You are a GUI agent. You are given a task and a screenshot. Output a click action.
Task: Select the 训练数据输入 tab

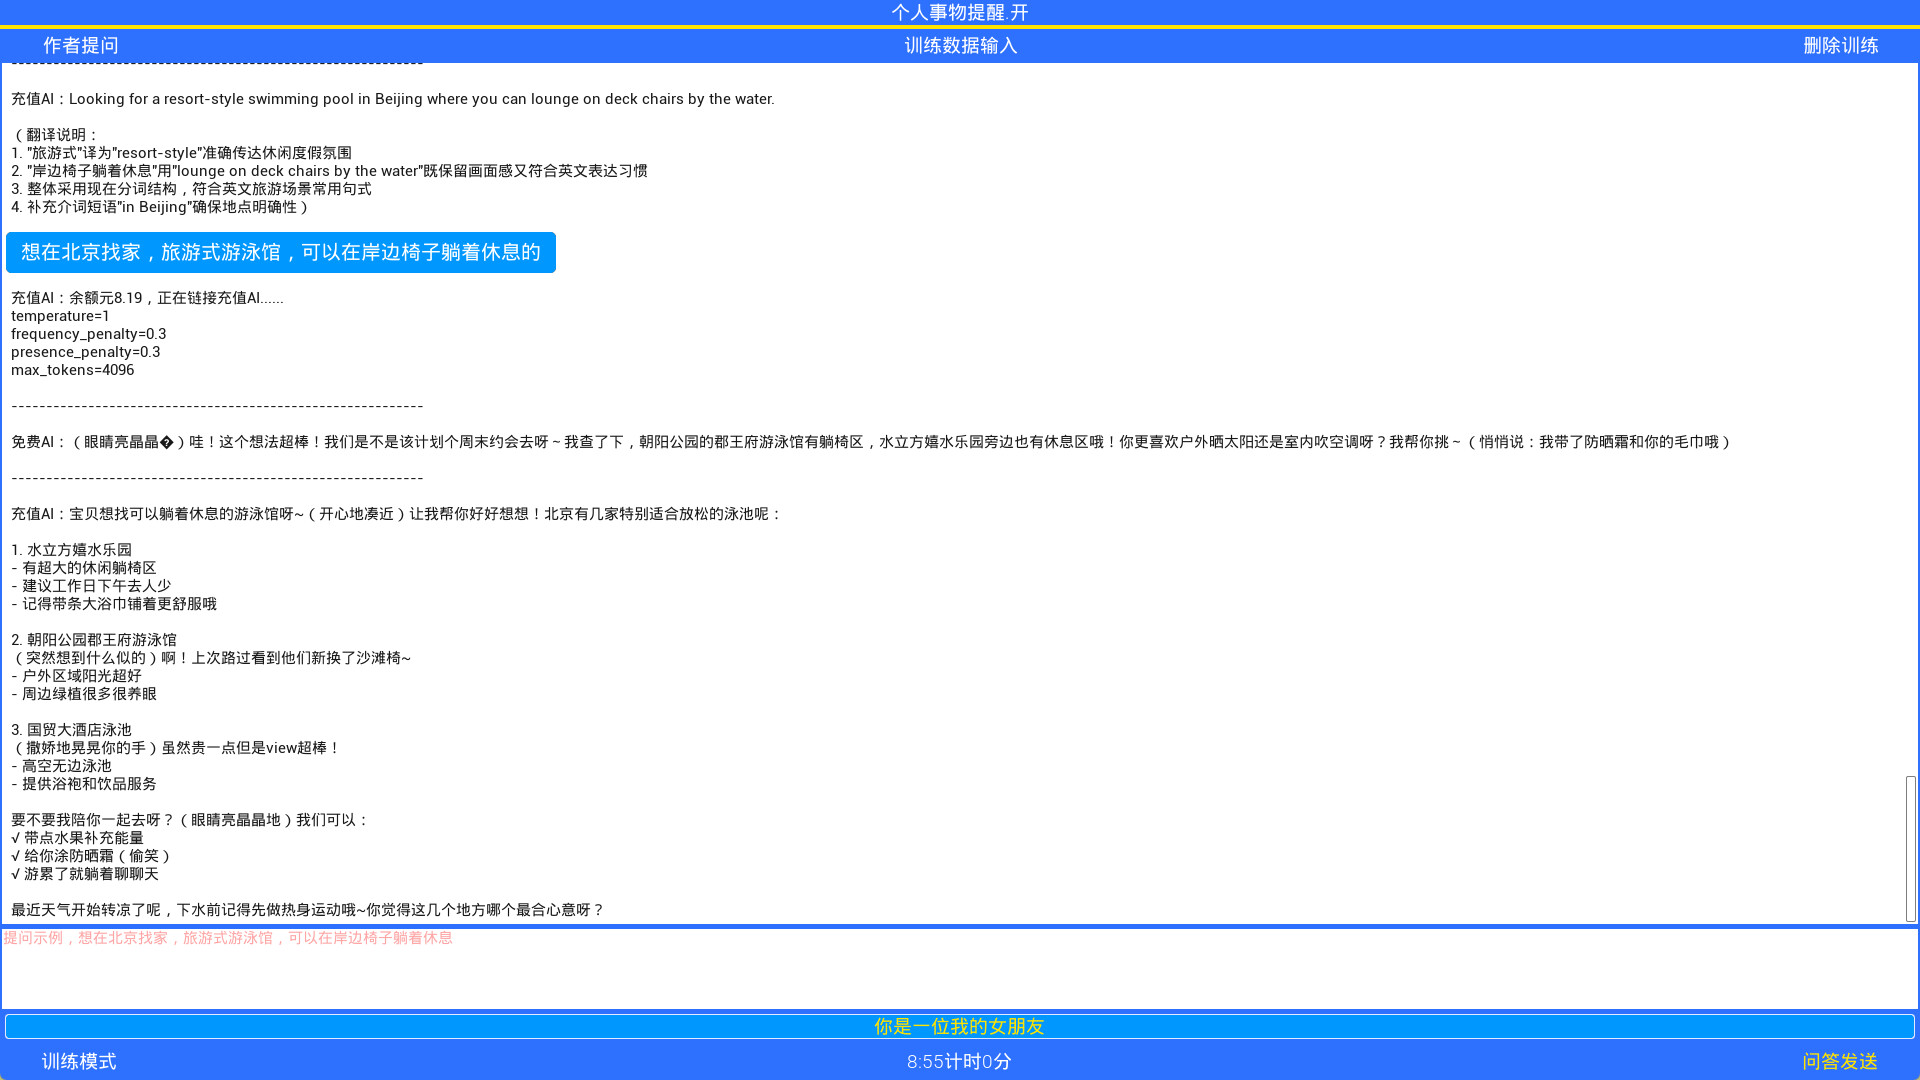tap(960, 45)
